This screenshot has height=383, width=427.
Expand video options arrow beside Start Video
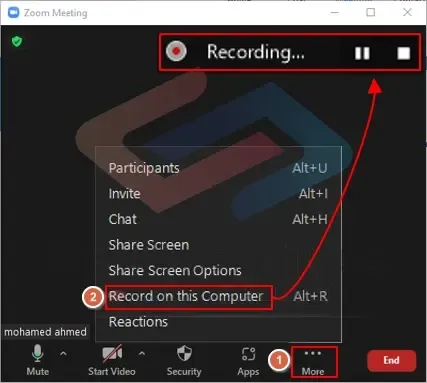142,353
